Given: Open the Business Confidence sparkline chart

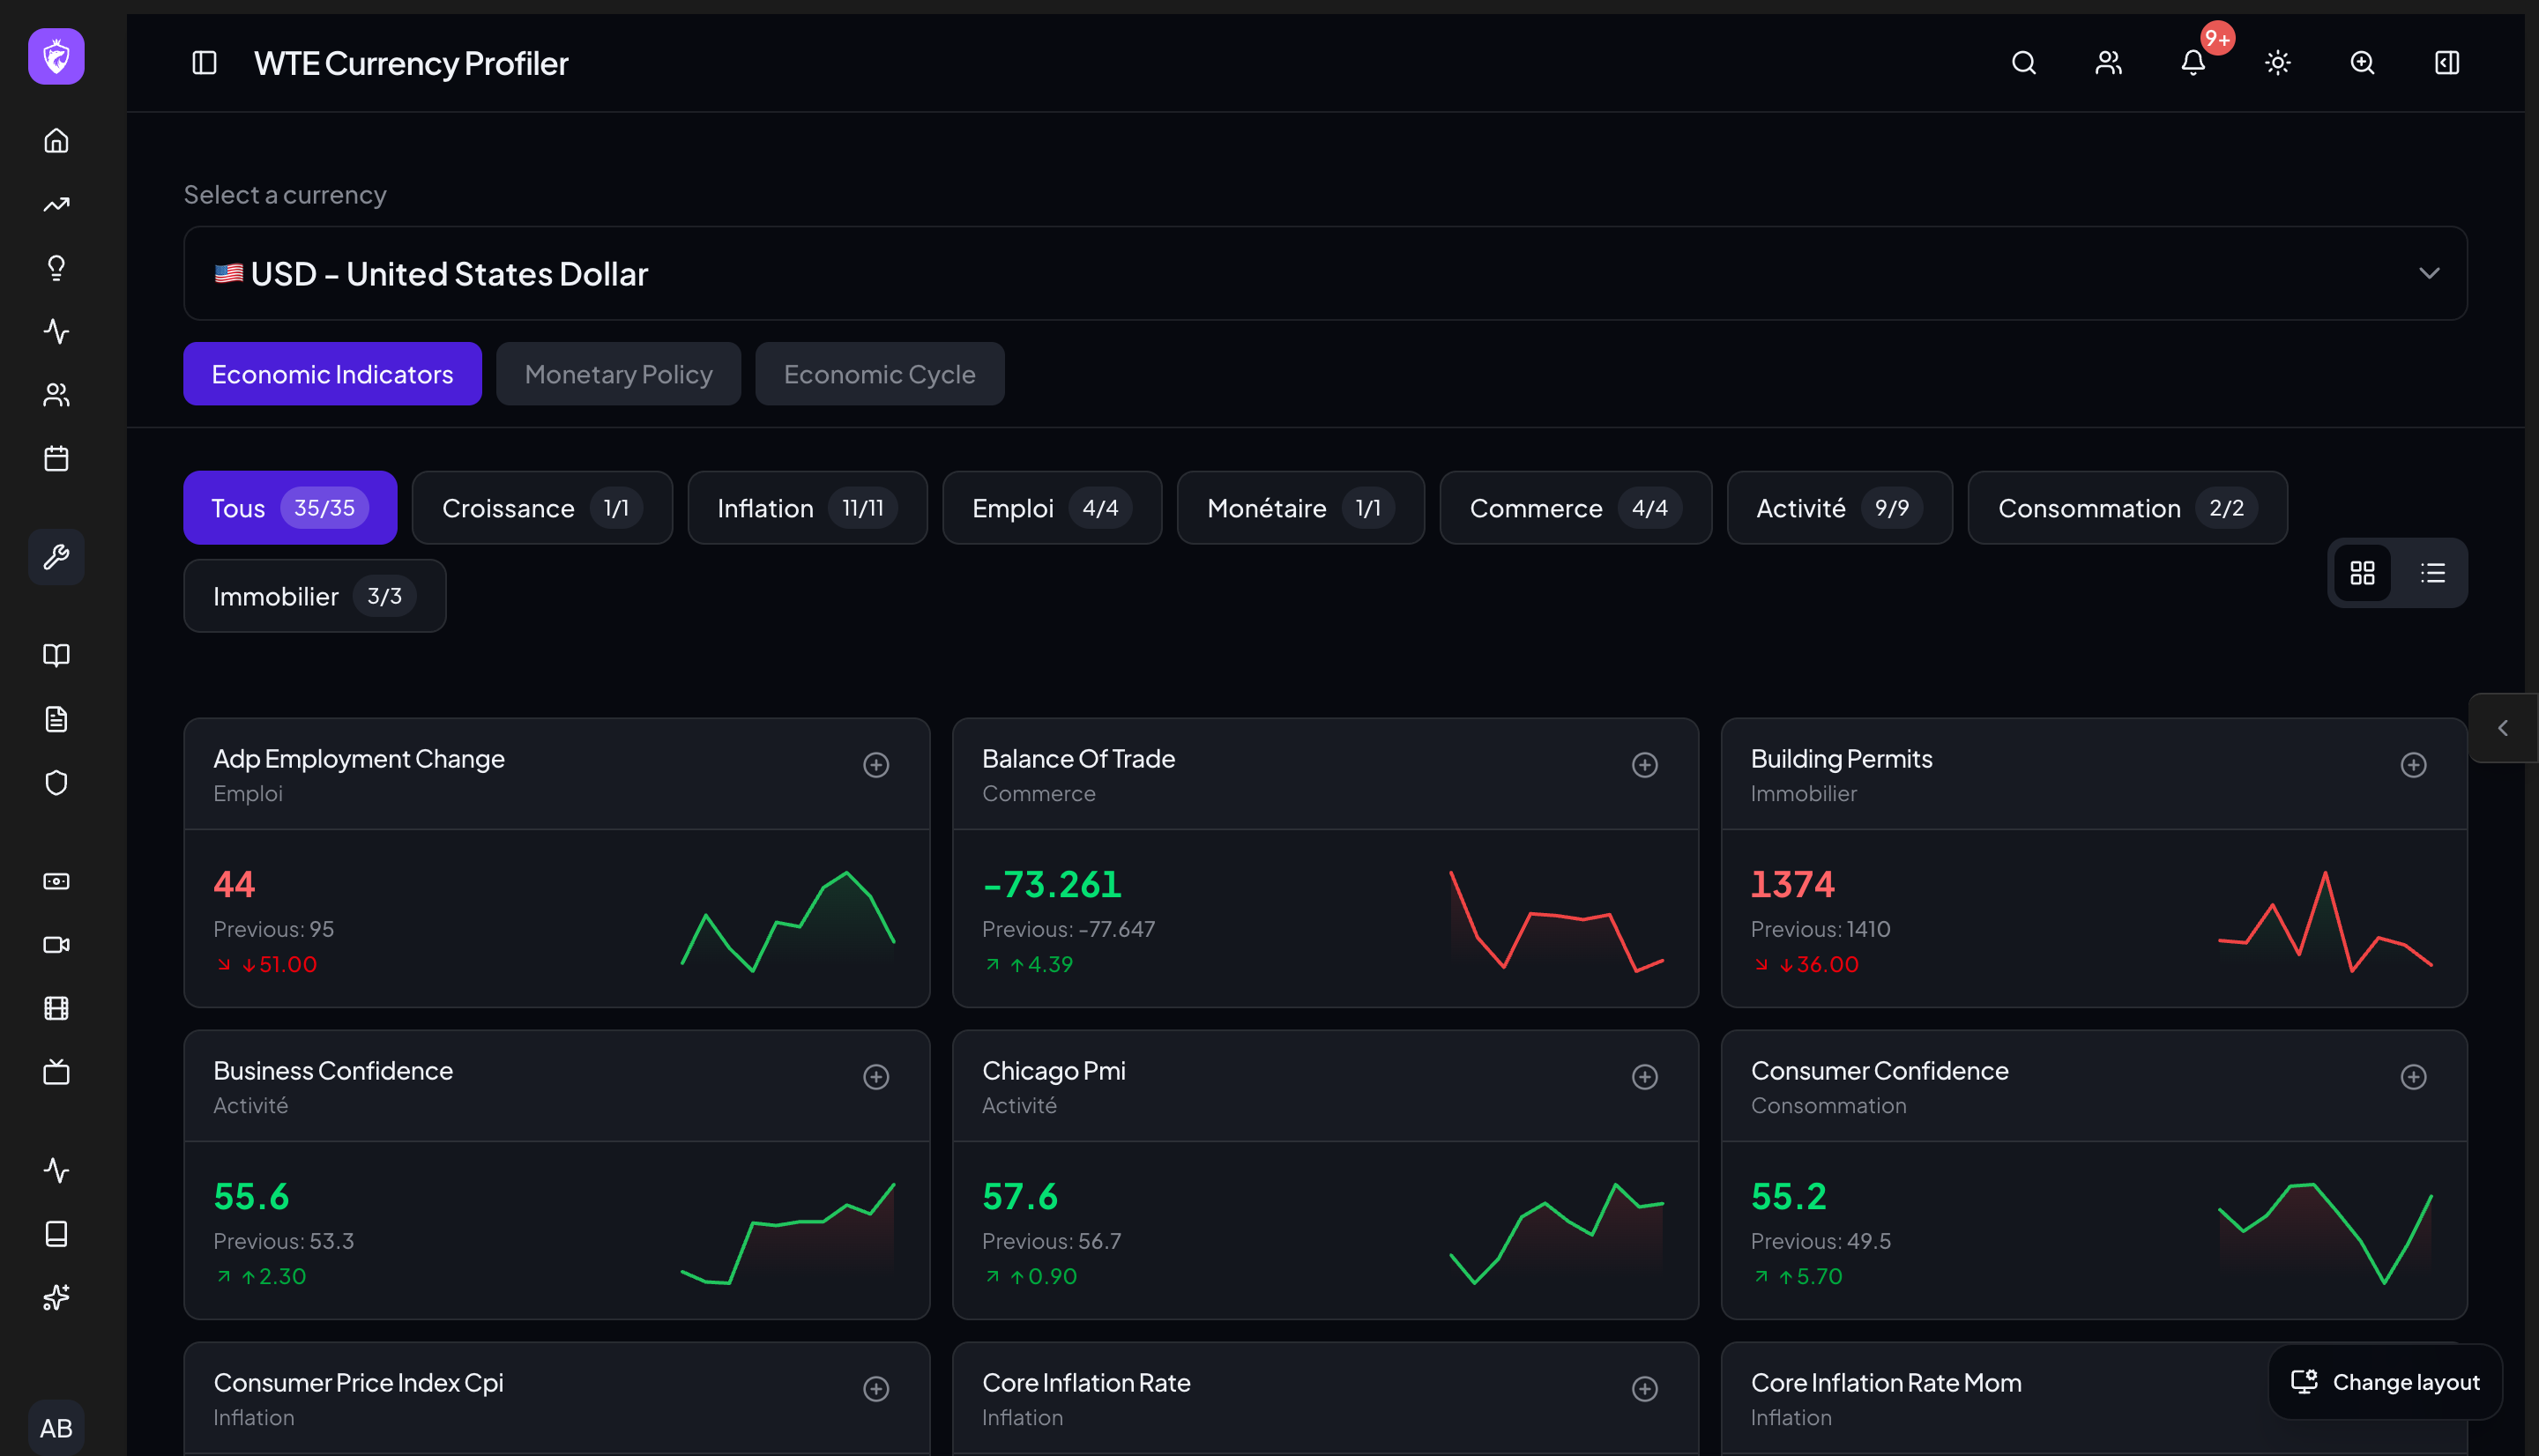Looking at the screenshot, I should [x=788, y=1233].
